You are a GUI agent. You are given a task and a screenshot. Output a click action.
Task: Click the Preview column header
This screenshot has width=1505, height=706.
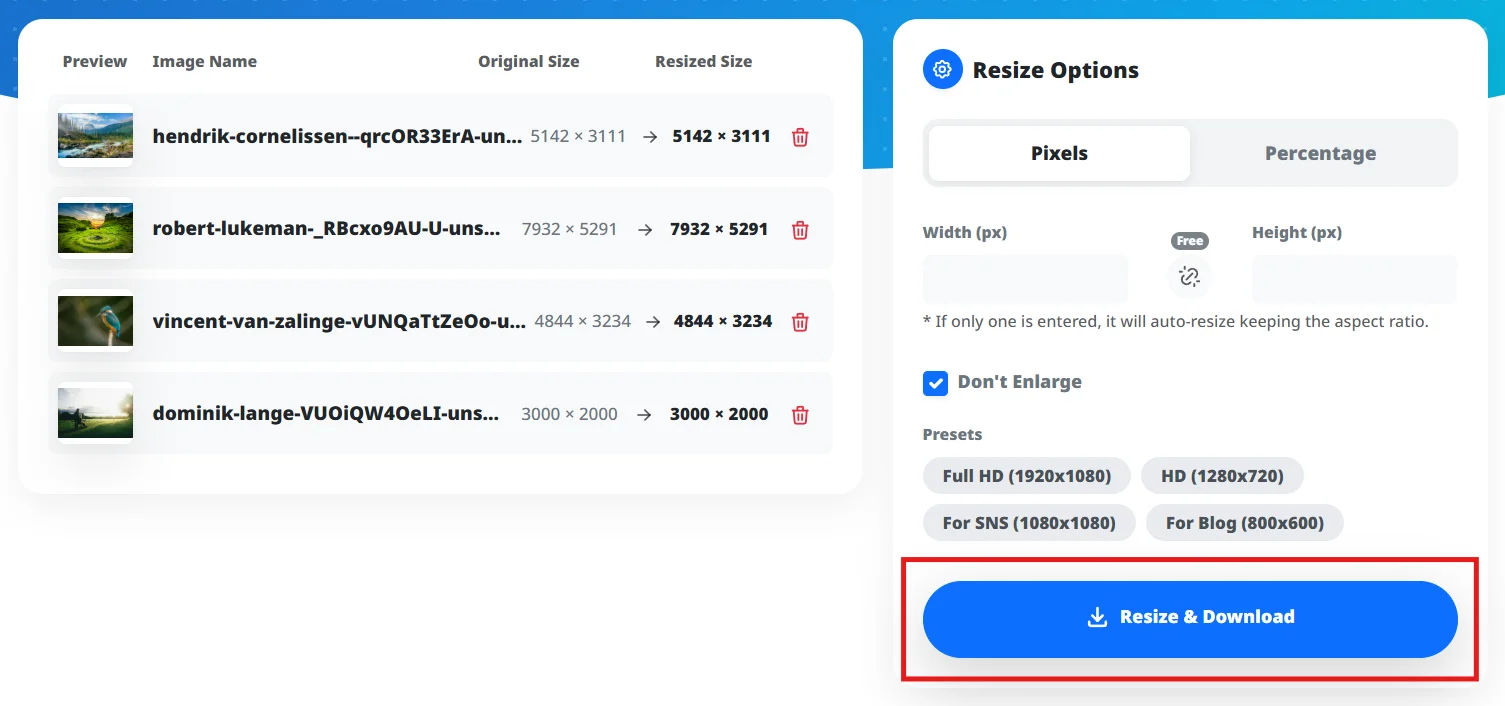[95, 62]
